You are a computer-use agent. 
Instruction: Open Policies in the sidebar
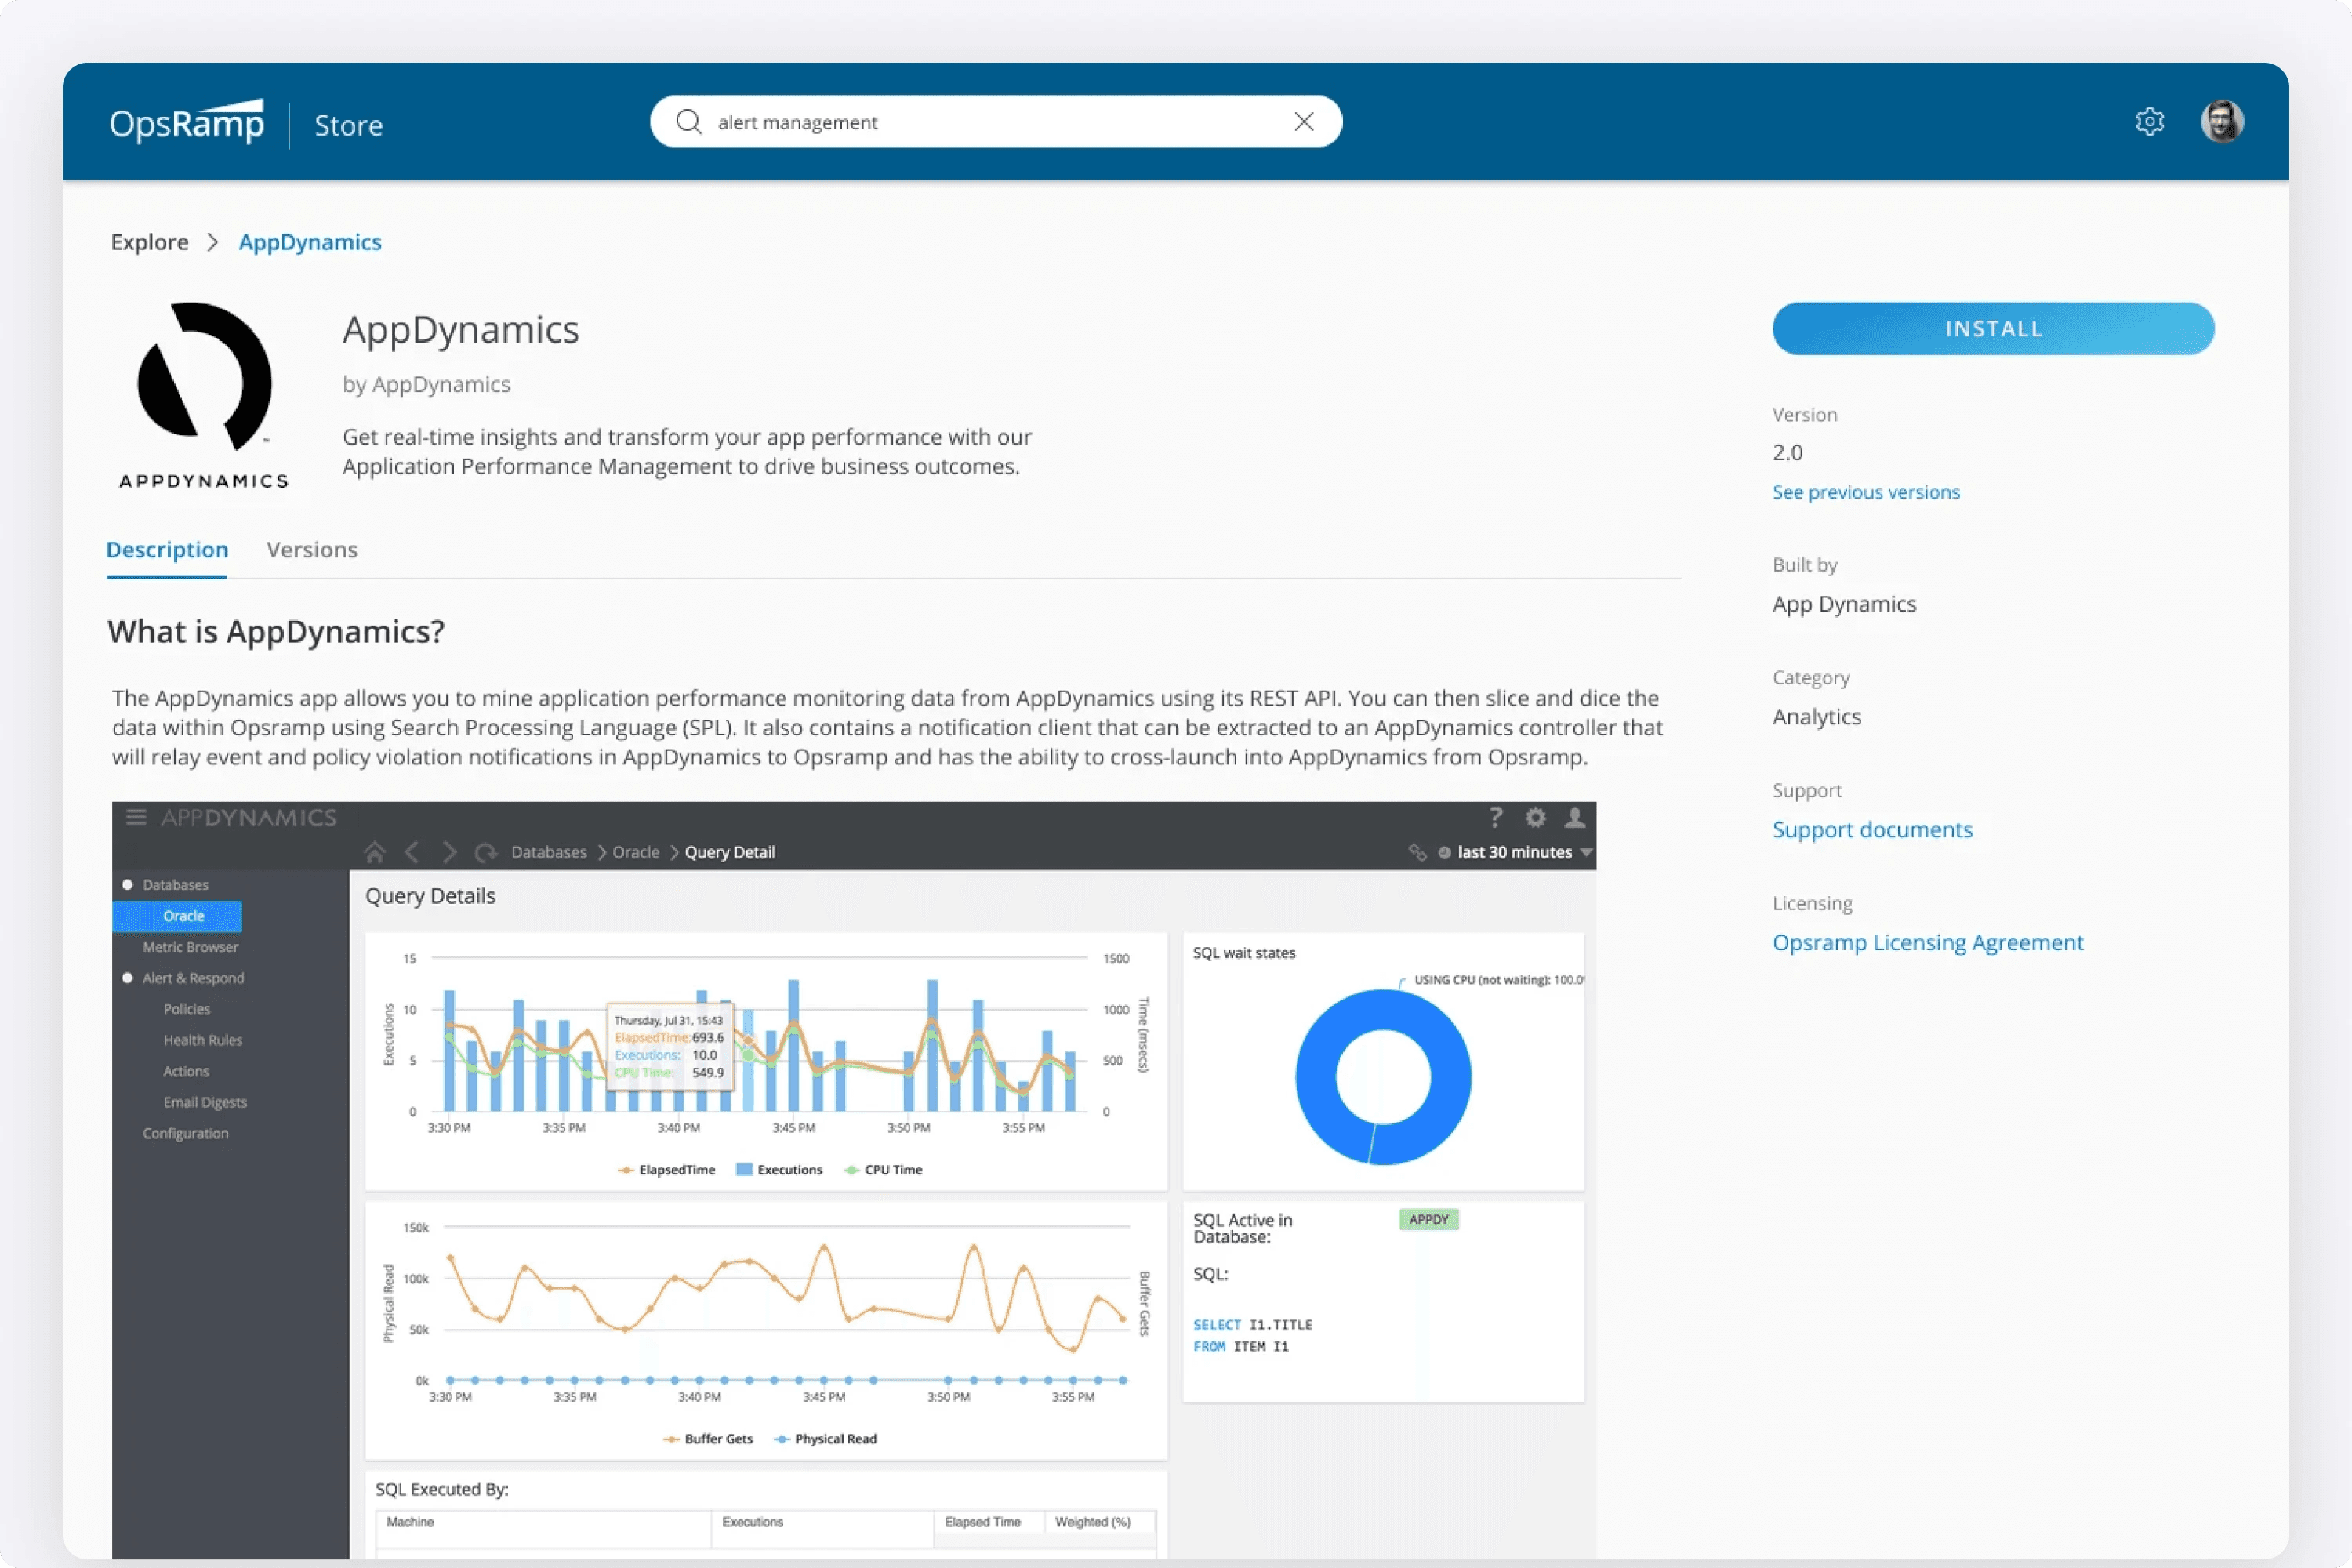(187, 1009)
